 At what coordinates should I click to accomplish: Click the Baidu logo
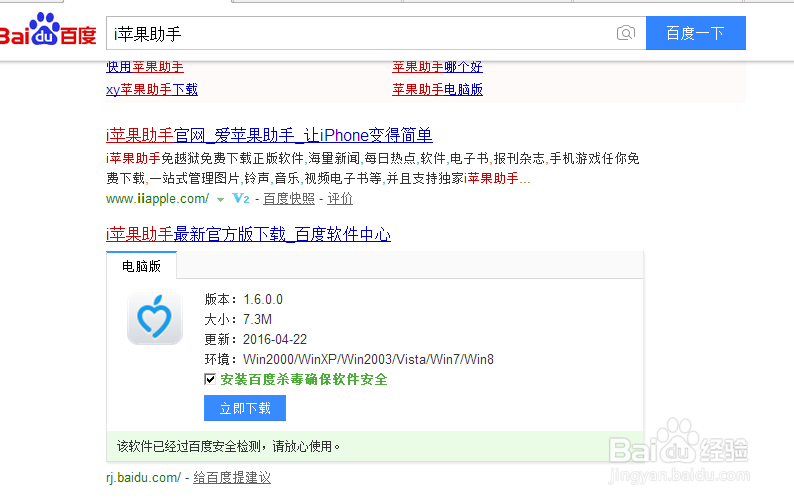48,29
